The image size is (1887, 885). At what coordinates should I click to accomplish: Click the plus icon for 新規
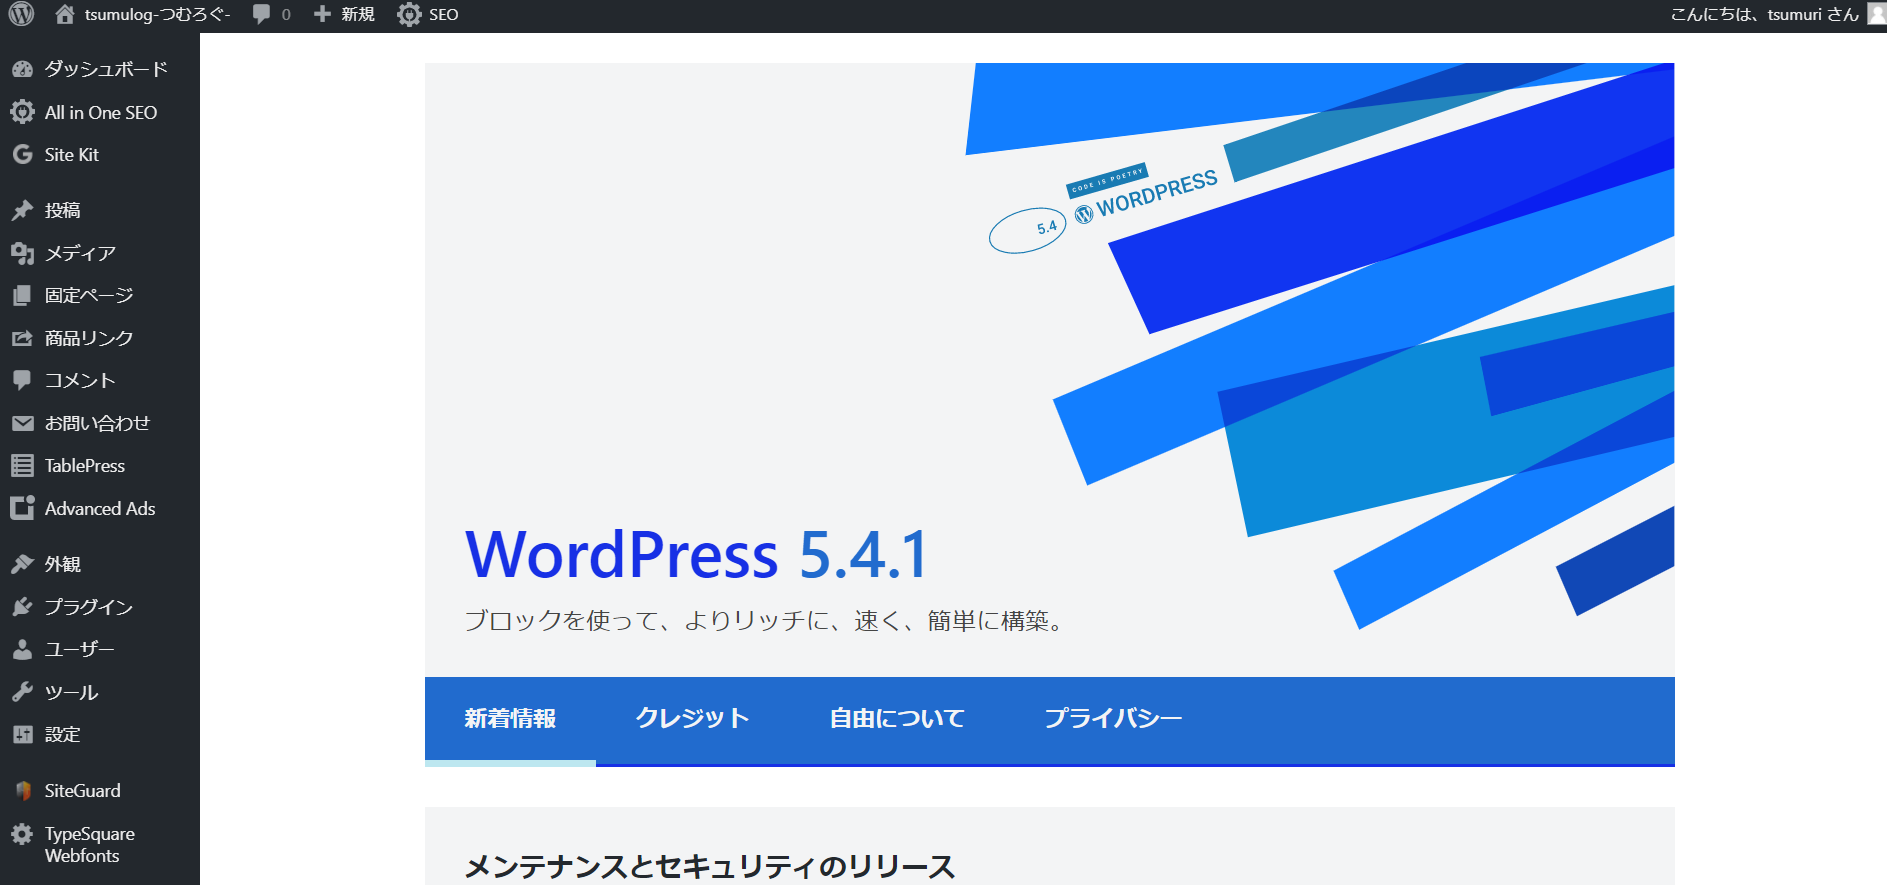pyautogui.click(x=322, y=14)
